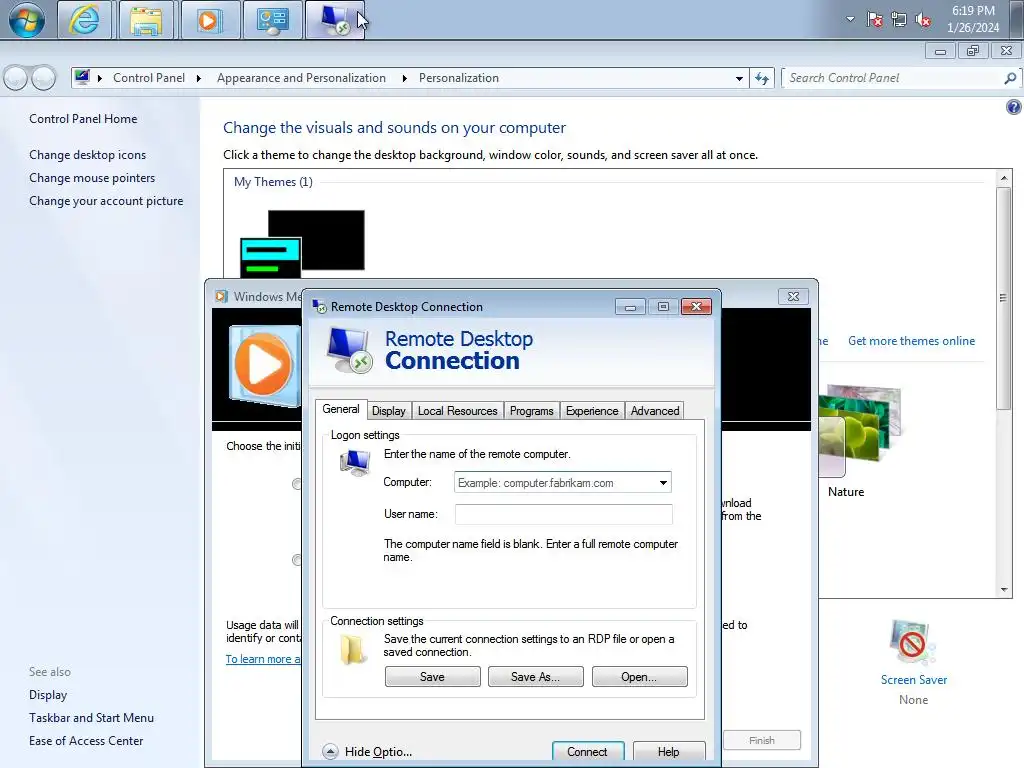Viewport: 1024px width, 768px height.
Task: Click into the User name field
Action: [x=564, y=514]
